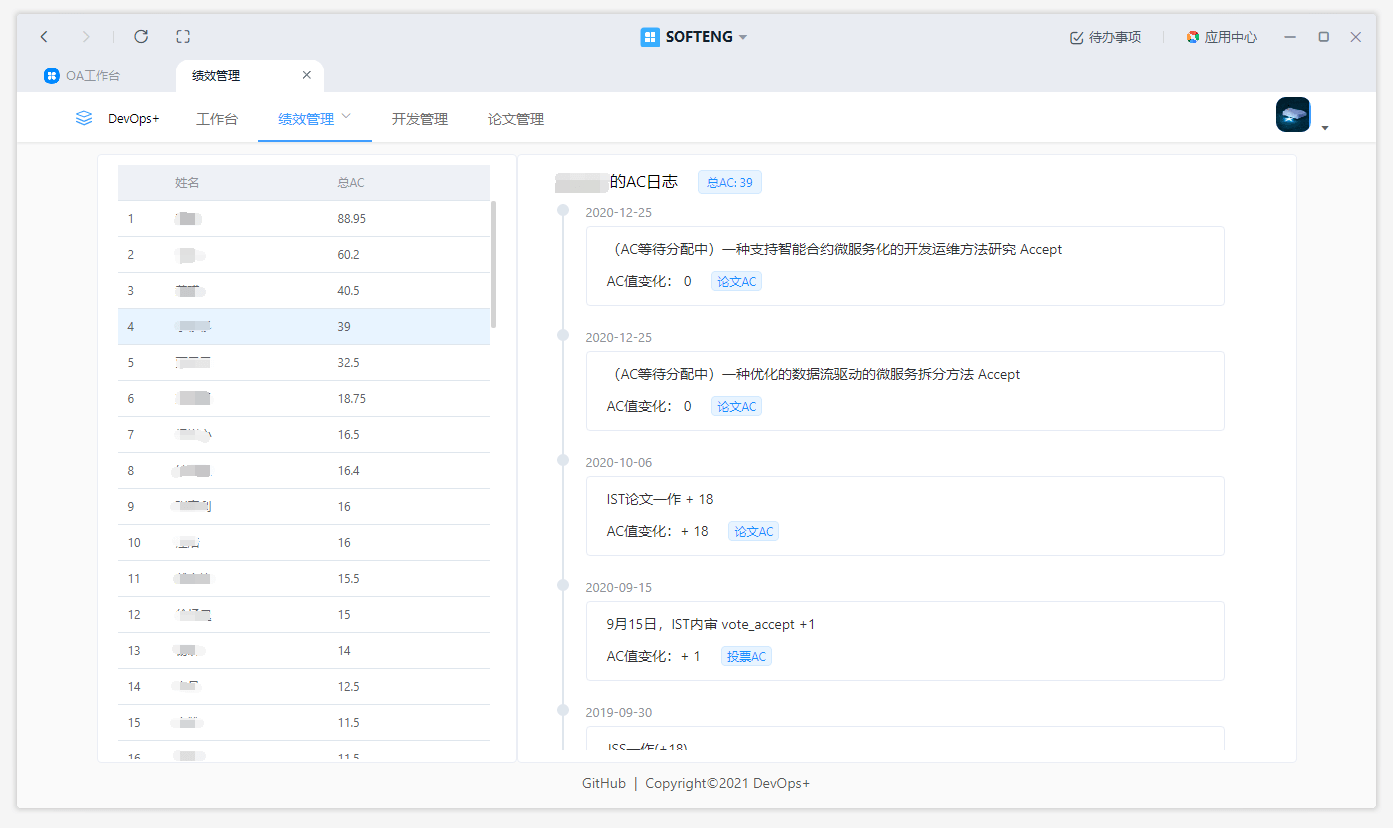Select rank 13 row with 14 AC
Viewport: 1393px width, 828px height.
(x=304, y=651)
